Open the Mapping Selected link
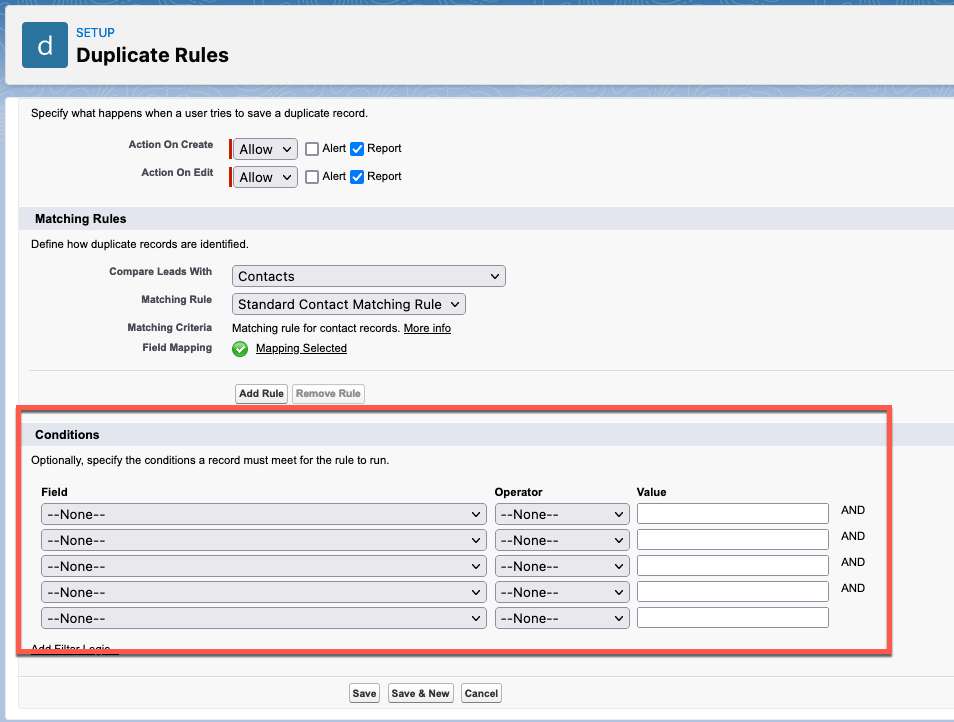 [301, 349]
